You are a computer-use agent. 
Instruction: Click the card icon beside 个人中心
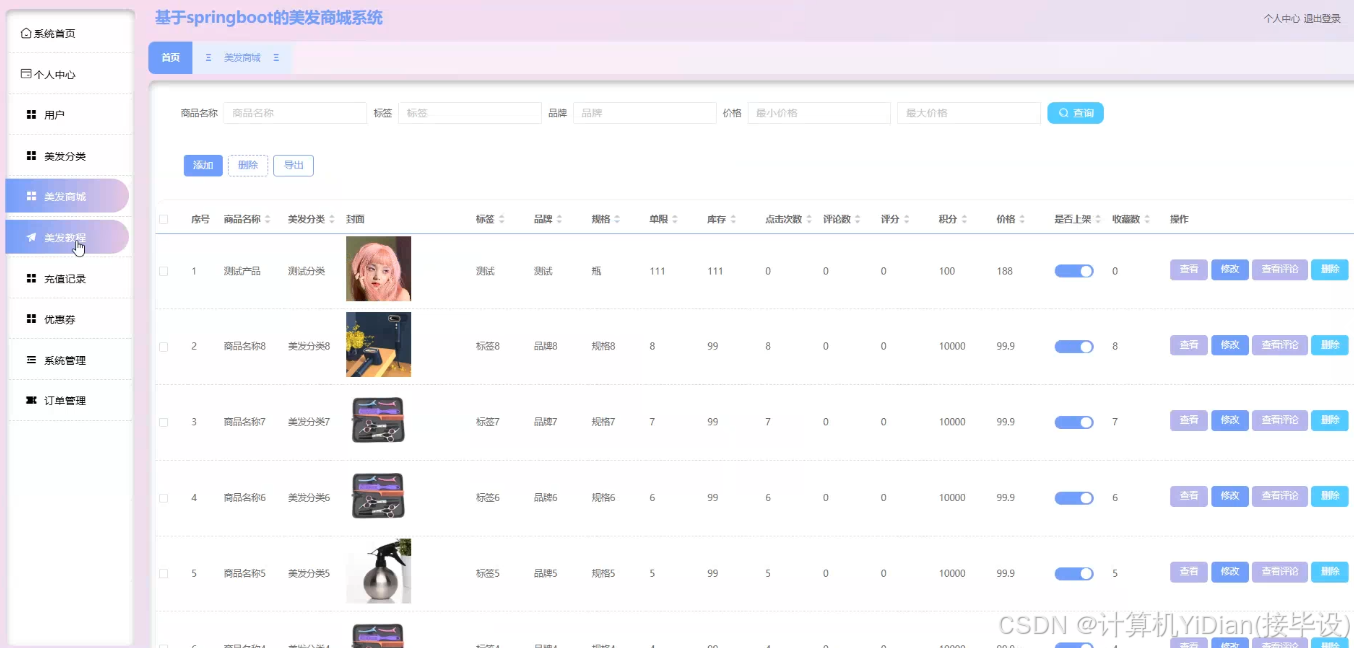click(x=26, y=74)
